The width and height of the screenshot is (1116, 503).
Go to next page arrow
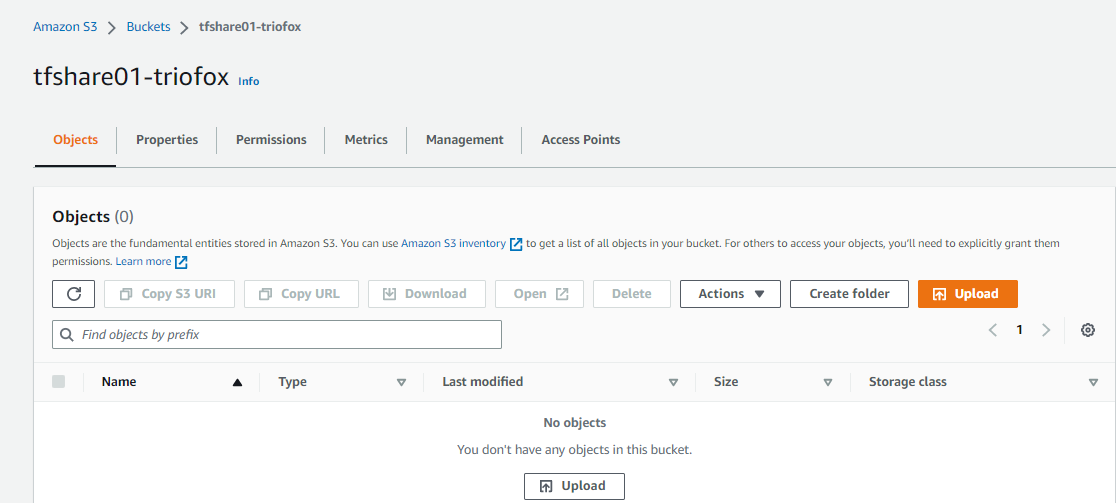point(1046,330)
